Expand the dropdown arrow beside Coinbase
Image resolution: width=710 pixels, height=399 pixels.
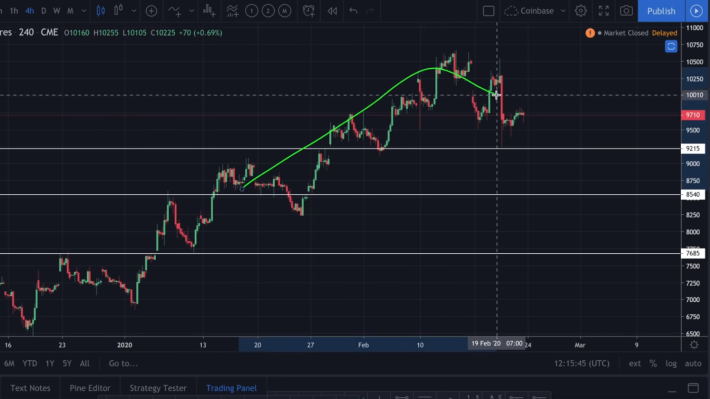[x=563, y=11]
